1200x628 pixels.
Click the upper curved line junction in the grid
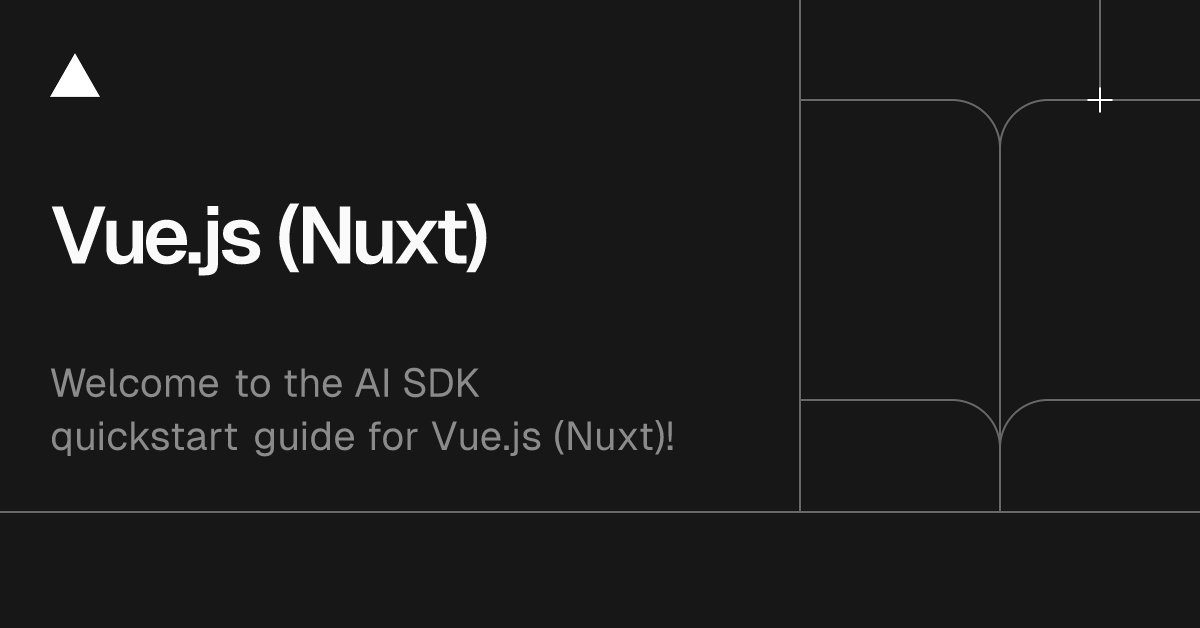(1000, 125)
